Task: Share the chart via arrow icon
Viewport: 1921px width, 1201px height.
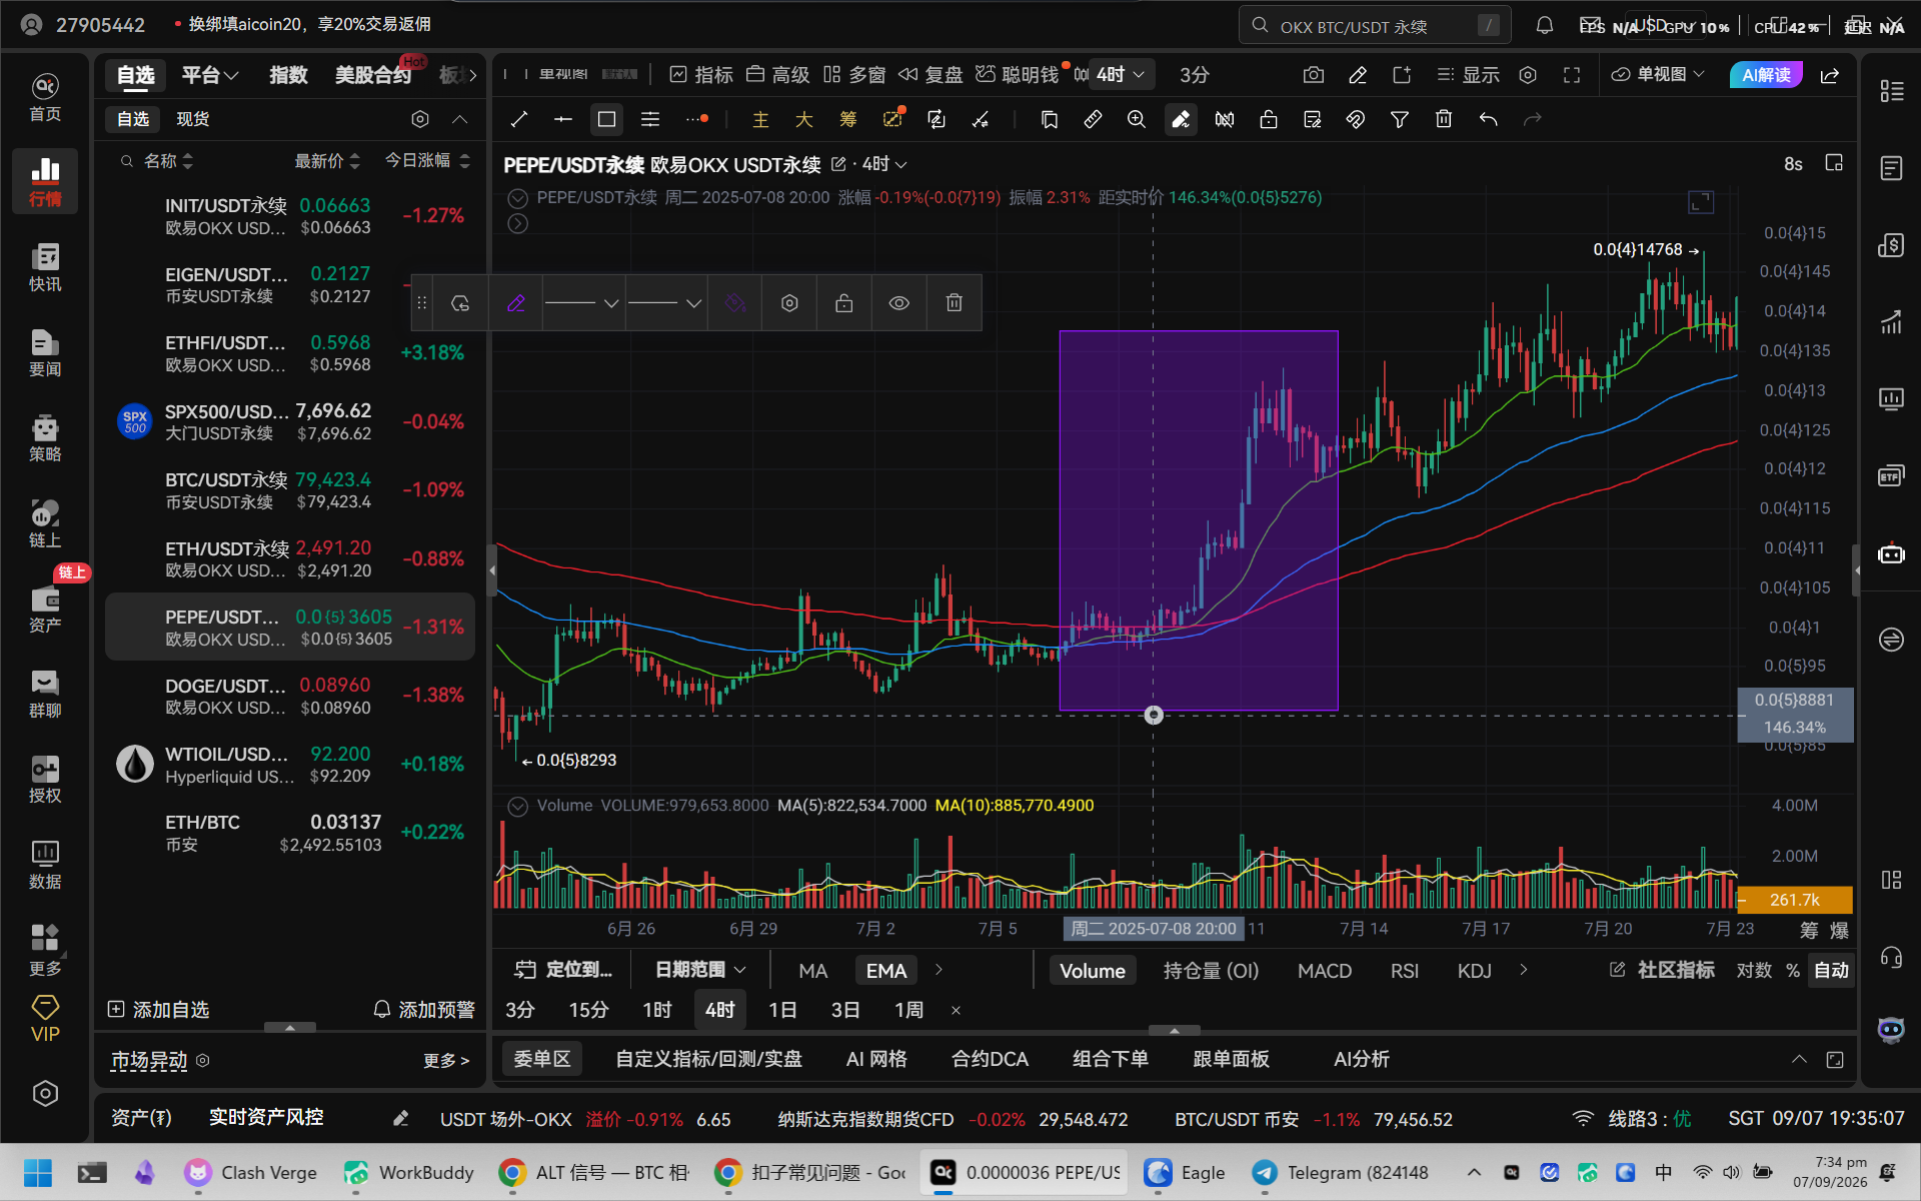Action: coord(1830,75)
